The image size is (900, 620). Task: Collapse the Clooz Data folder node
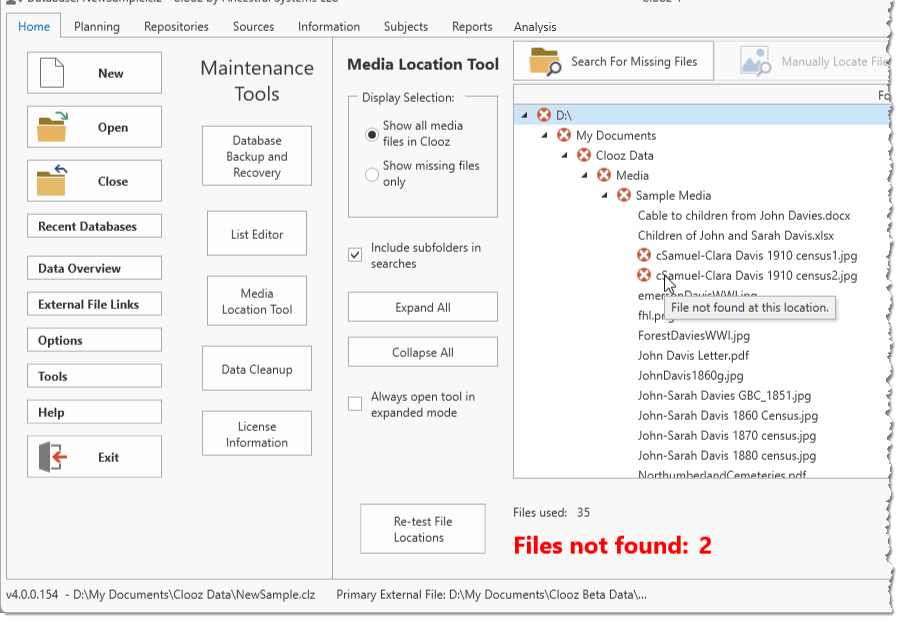point(565,156)
